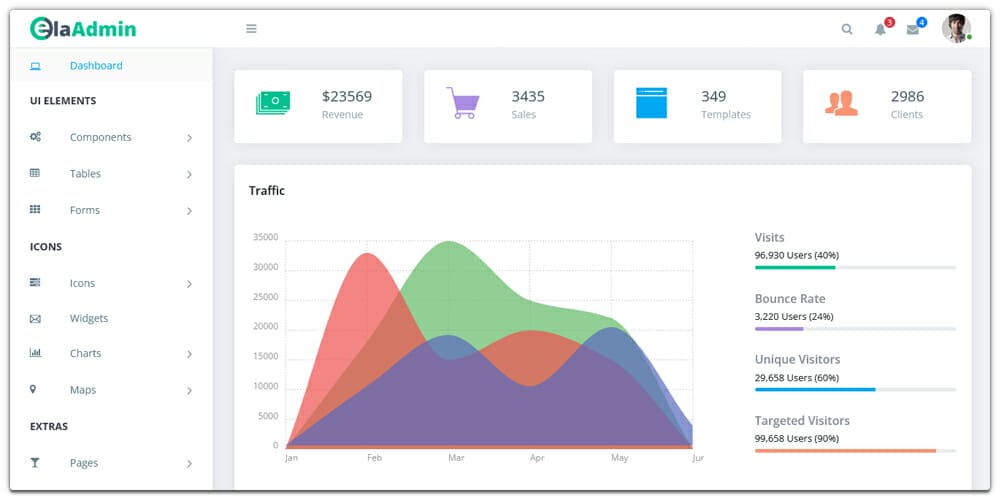The width and height of the screenshot is (1000, 500).
Task: Click the ElaAdmin logo link
Action: pyautogui.click(x=83, y=29)
